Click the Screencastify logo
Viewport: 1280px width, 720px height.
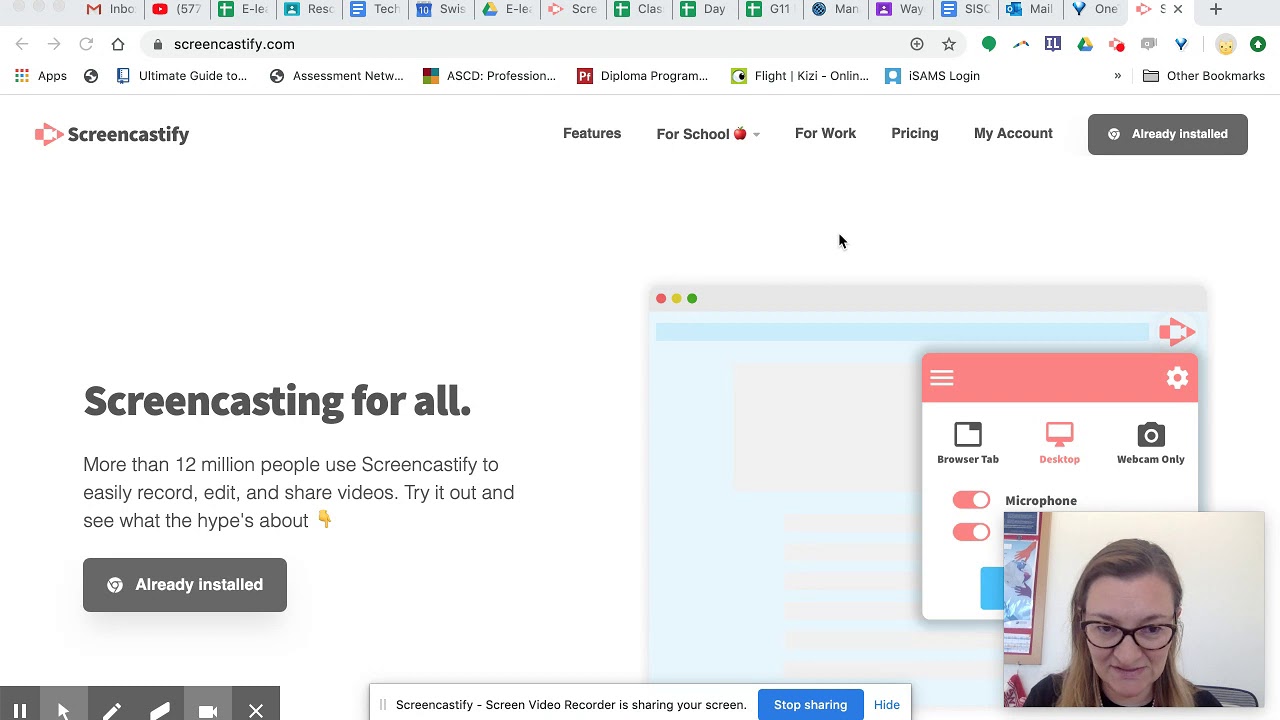[112, 134]
